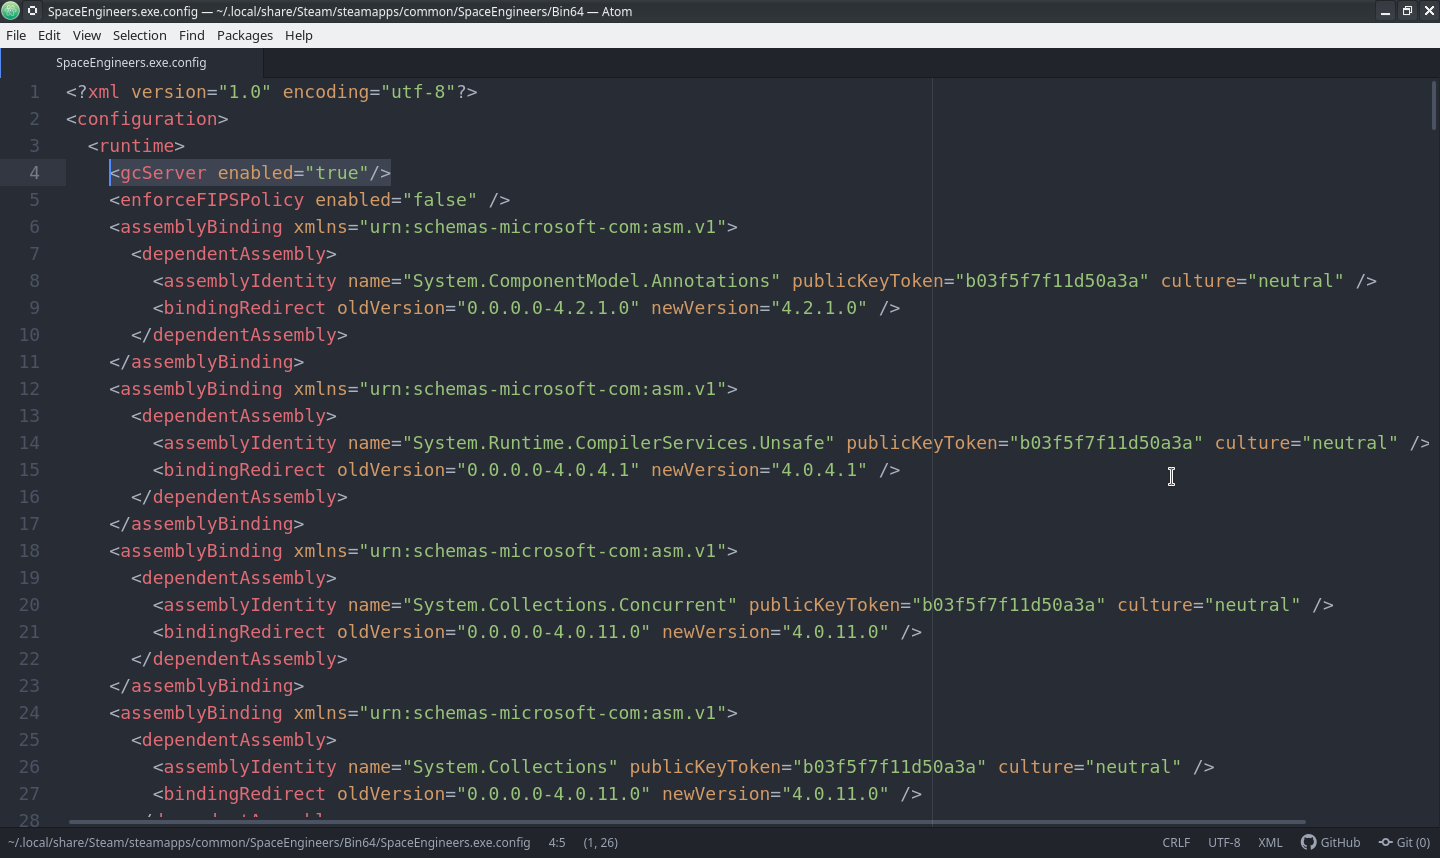Click the 4:5 cursor position indicator
The height and width of the screenshot is (858, 1440).
tap(557, 842)
